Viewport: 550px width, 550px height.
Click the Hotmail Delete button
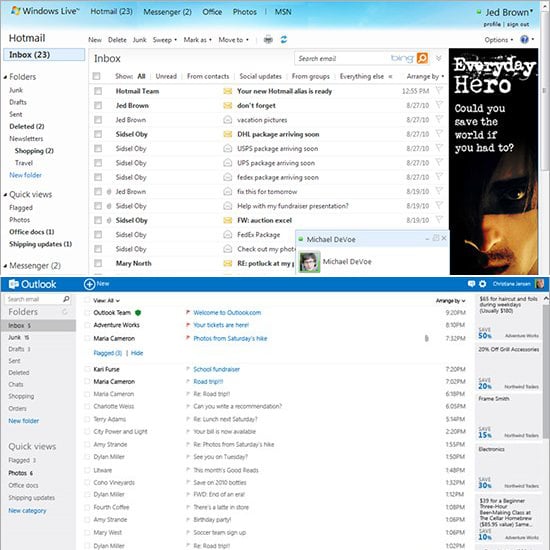click(x=117, y=40)
